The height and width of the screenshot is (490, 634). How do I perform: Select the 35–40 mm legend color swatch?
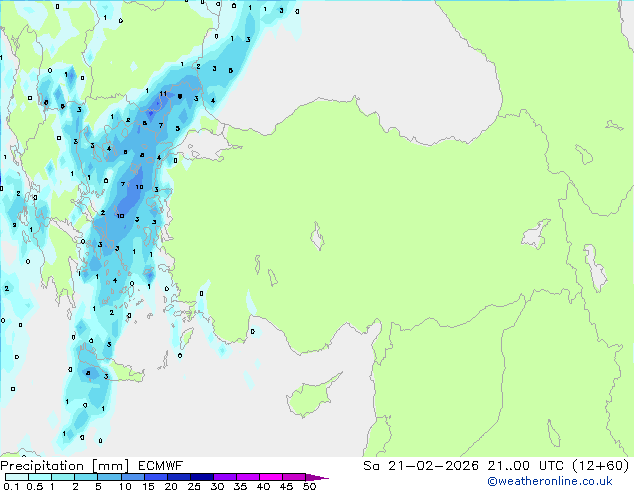pos(247,477)
